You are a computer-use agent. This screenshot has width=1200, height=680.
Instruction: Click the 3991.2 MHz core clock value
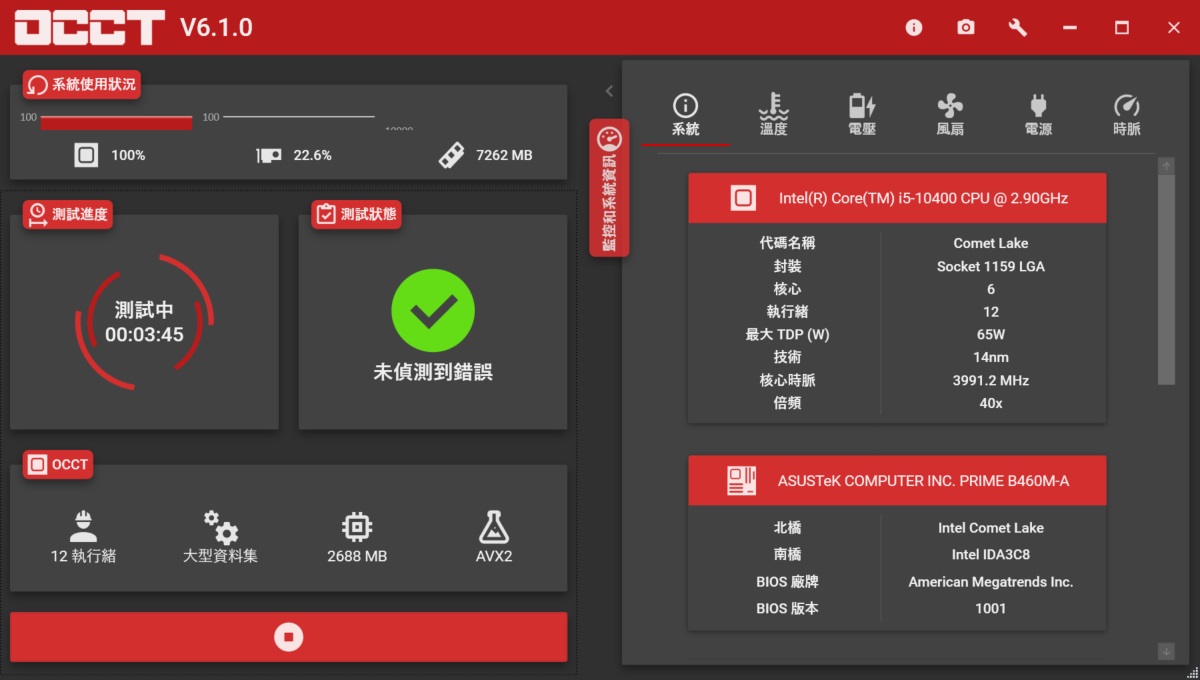click(x=991, y=380)
